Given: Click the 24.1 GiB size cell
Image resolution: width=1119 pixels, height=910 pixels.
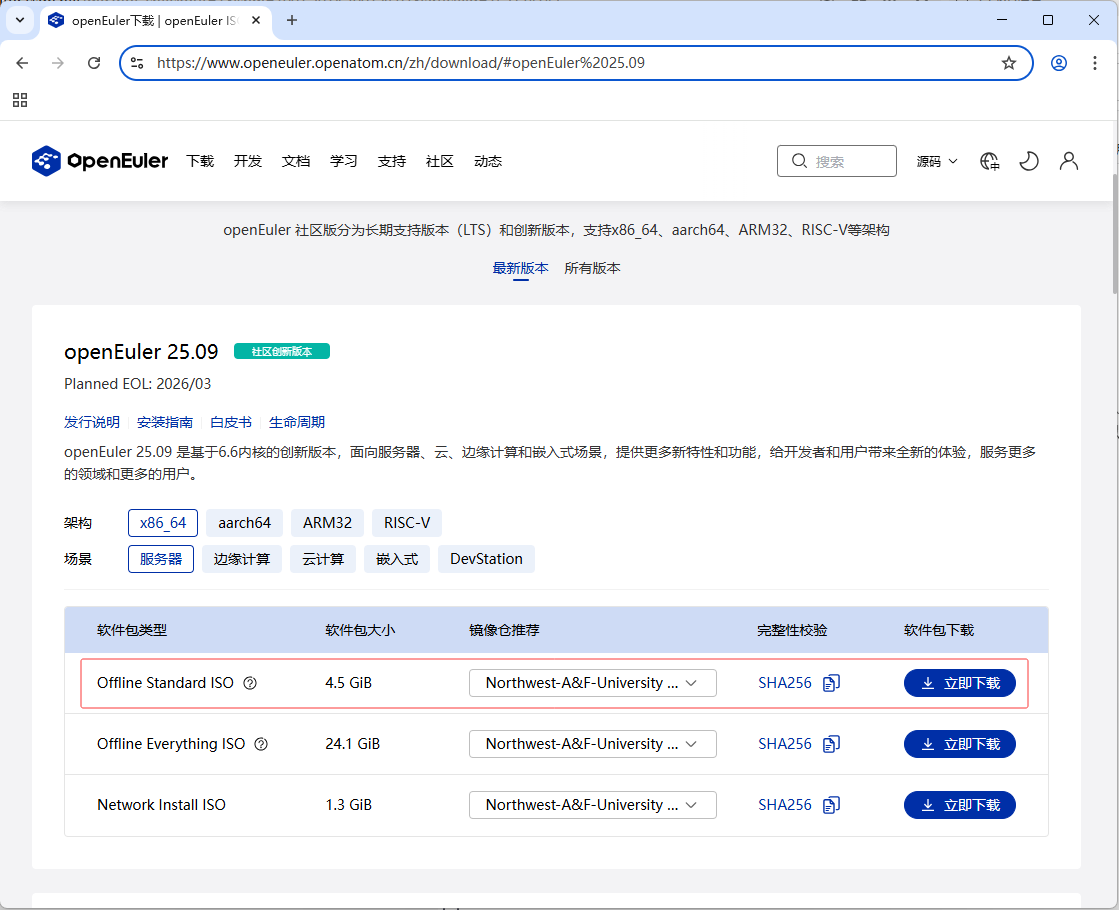Looking at the screenshot, I should click(x=353, y=744).
